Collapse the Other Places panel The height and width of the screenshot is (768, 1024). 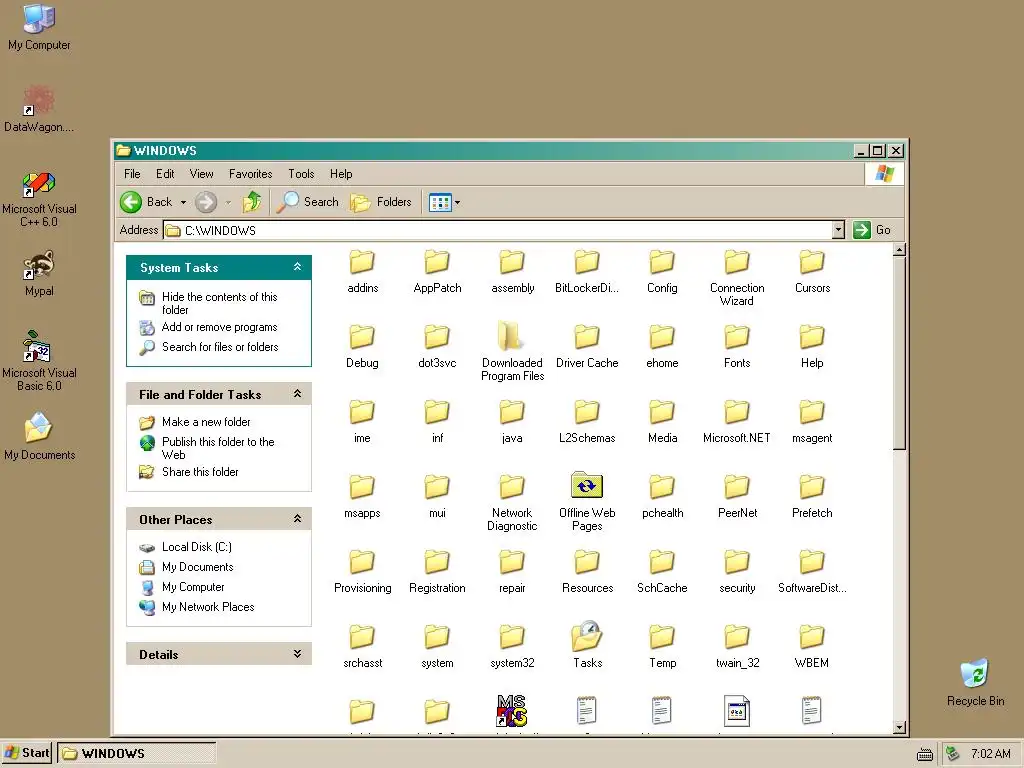(297, 519)
